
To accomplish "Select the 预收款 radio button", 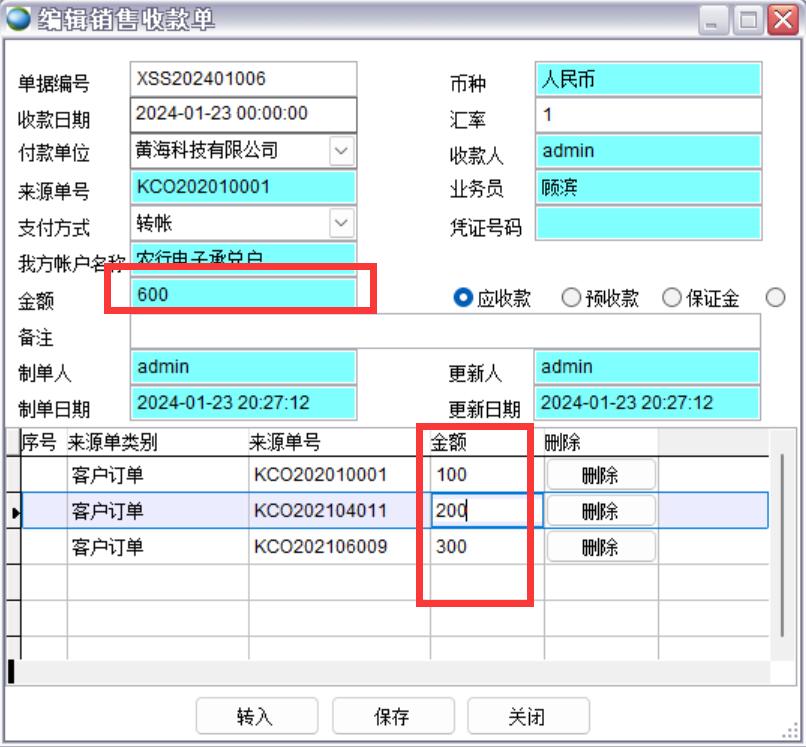I will pos(571,298).
